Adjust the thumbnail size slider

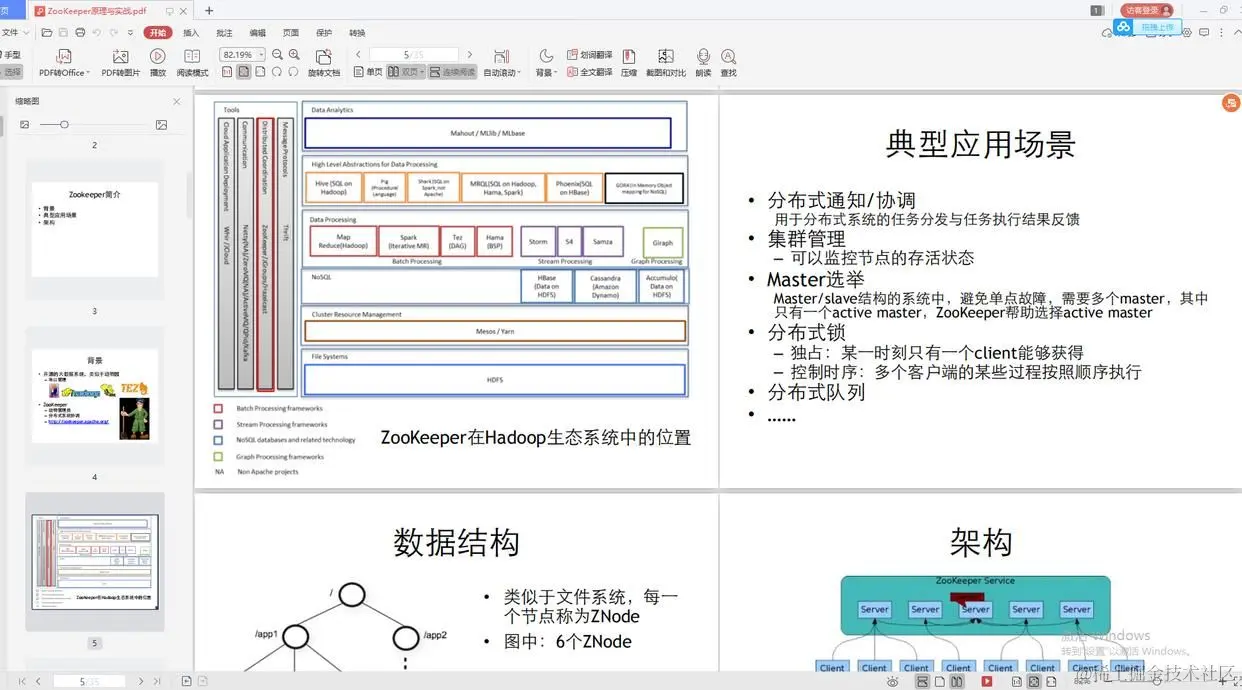(64, 125)
